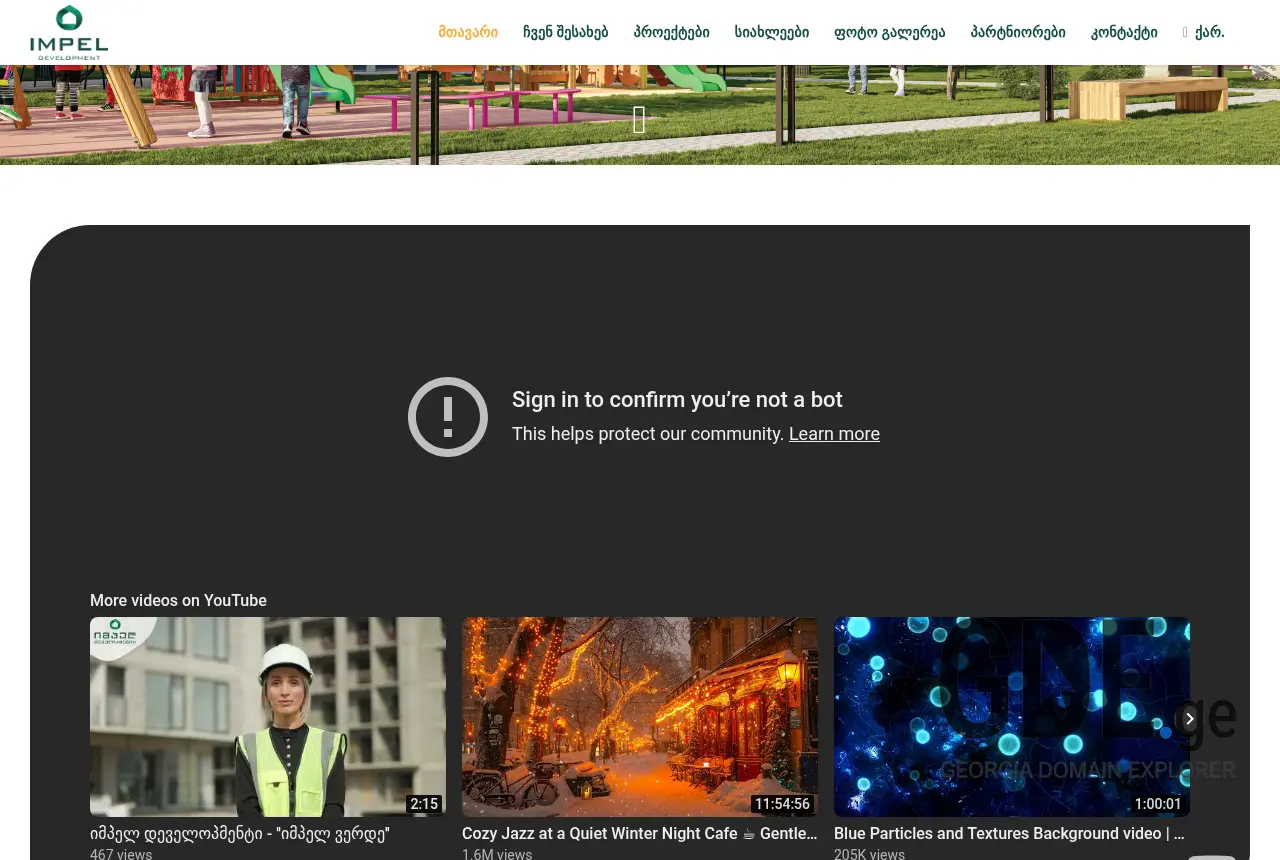The width and height of the screenshot is (1280, 860).
Task: Open the პროექტები section
Action: pos(671,32)
